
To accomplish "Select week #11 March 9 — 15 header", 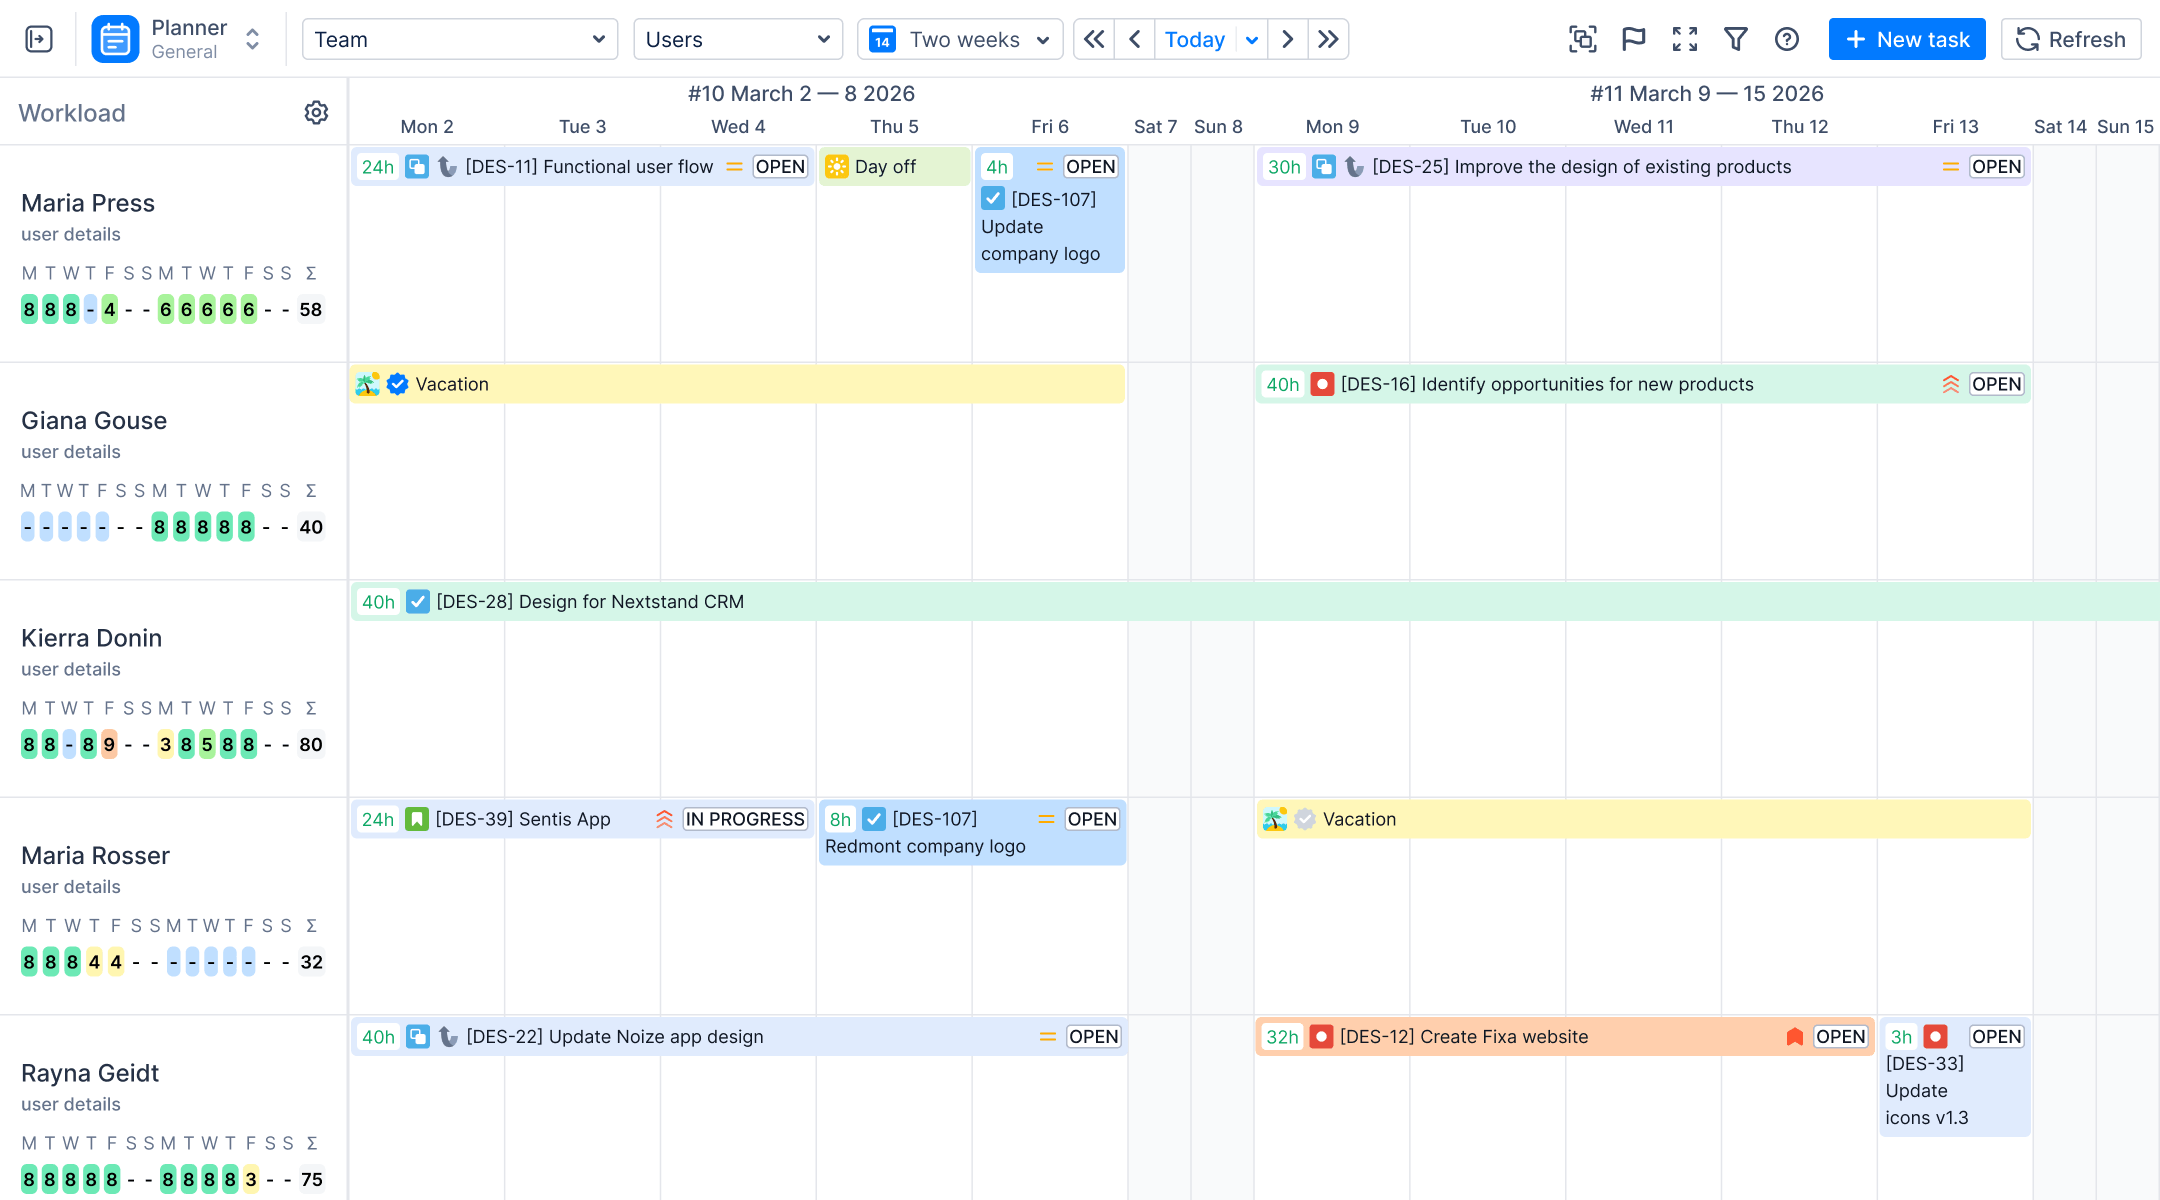I will coord(1707,93).
